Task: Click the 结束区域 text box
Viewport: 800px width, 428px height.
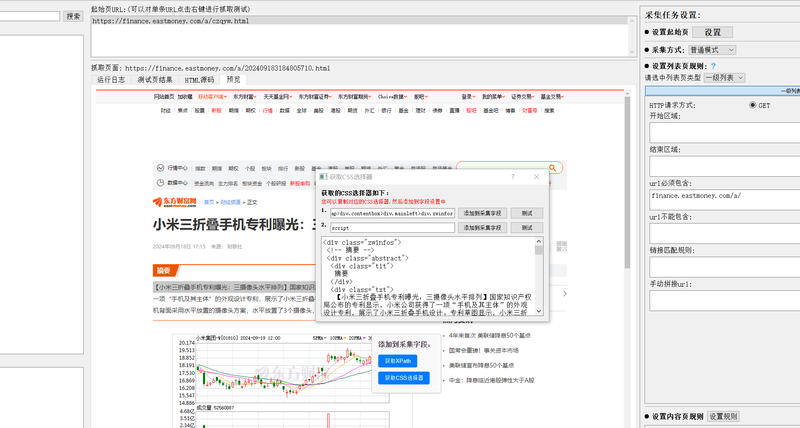Action: (724, 166)
